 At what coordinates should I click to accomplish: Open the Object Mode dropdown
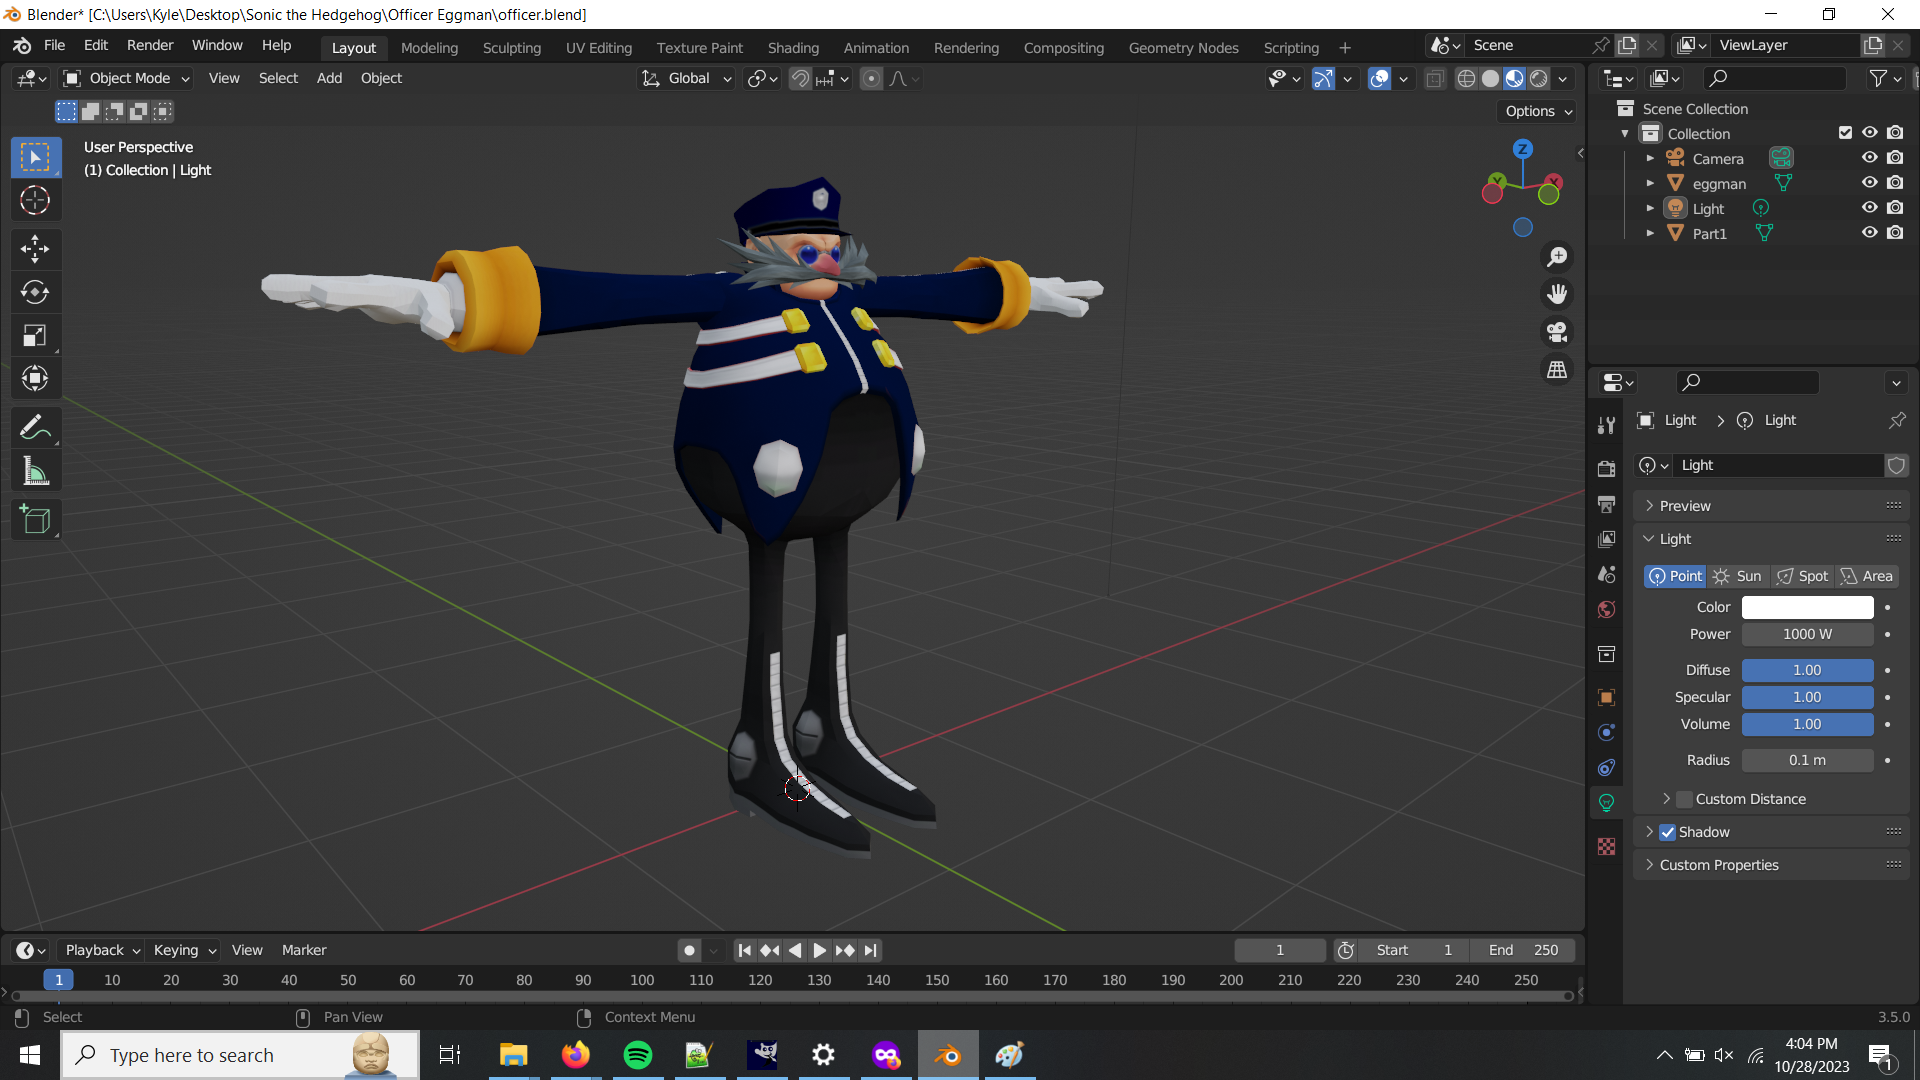126,79
